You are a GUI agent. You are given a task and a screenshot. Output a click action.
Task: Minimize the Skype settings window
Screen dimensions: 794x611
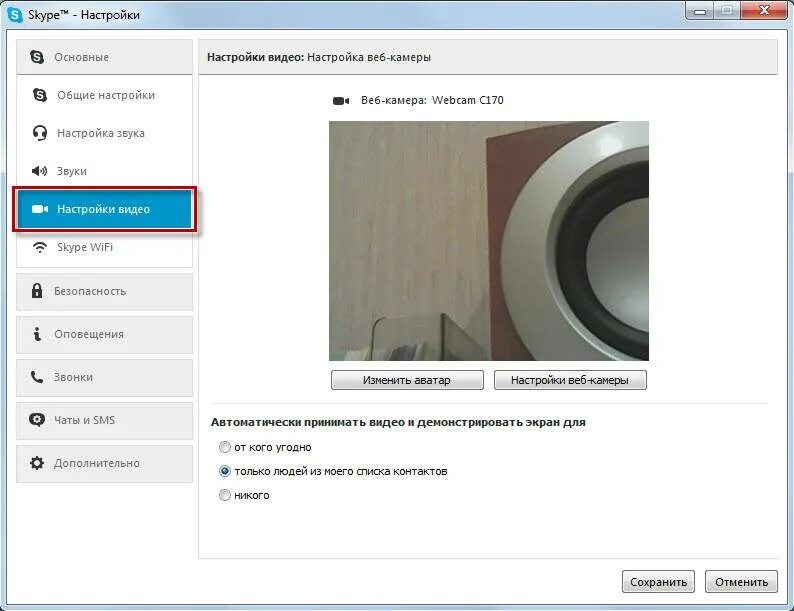pyautogui.click(x=700, y=11)
